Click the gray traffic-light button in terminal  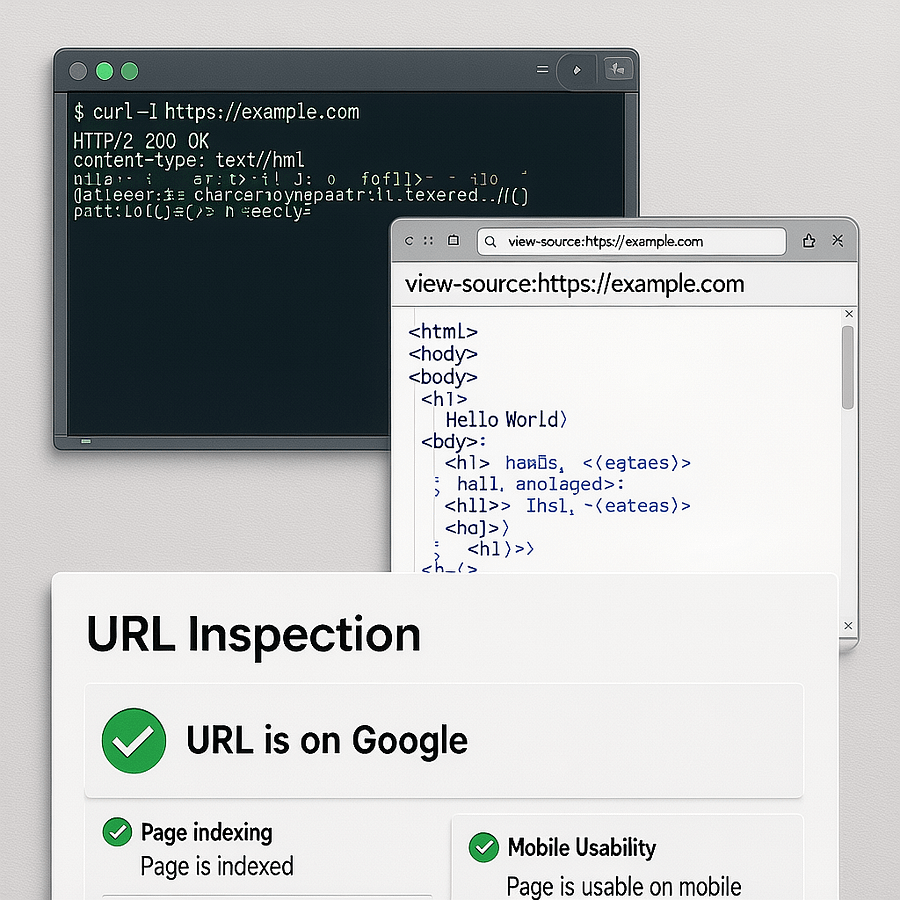78,71
